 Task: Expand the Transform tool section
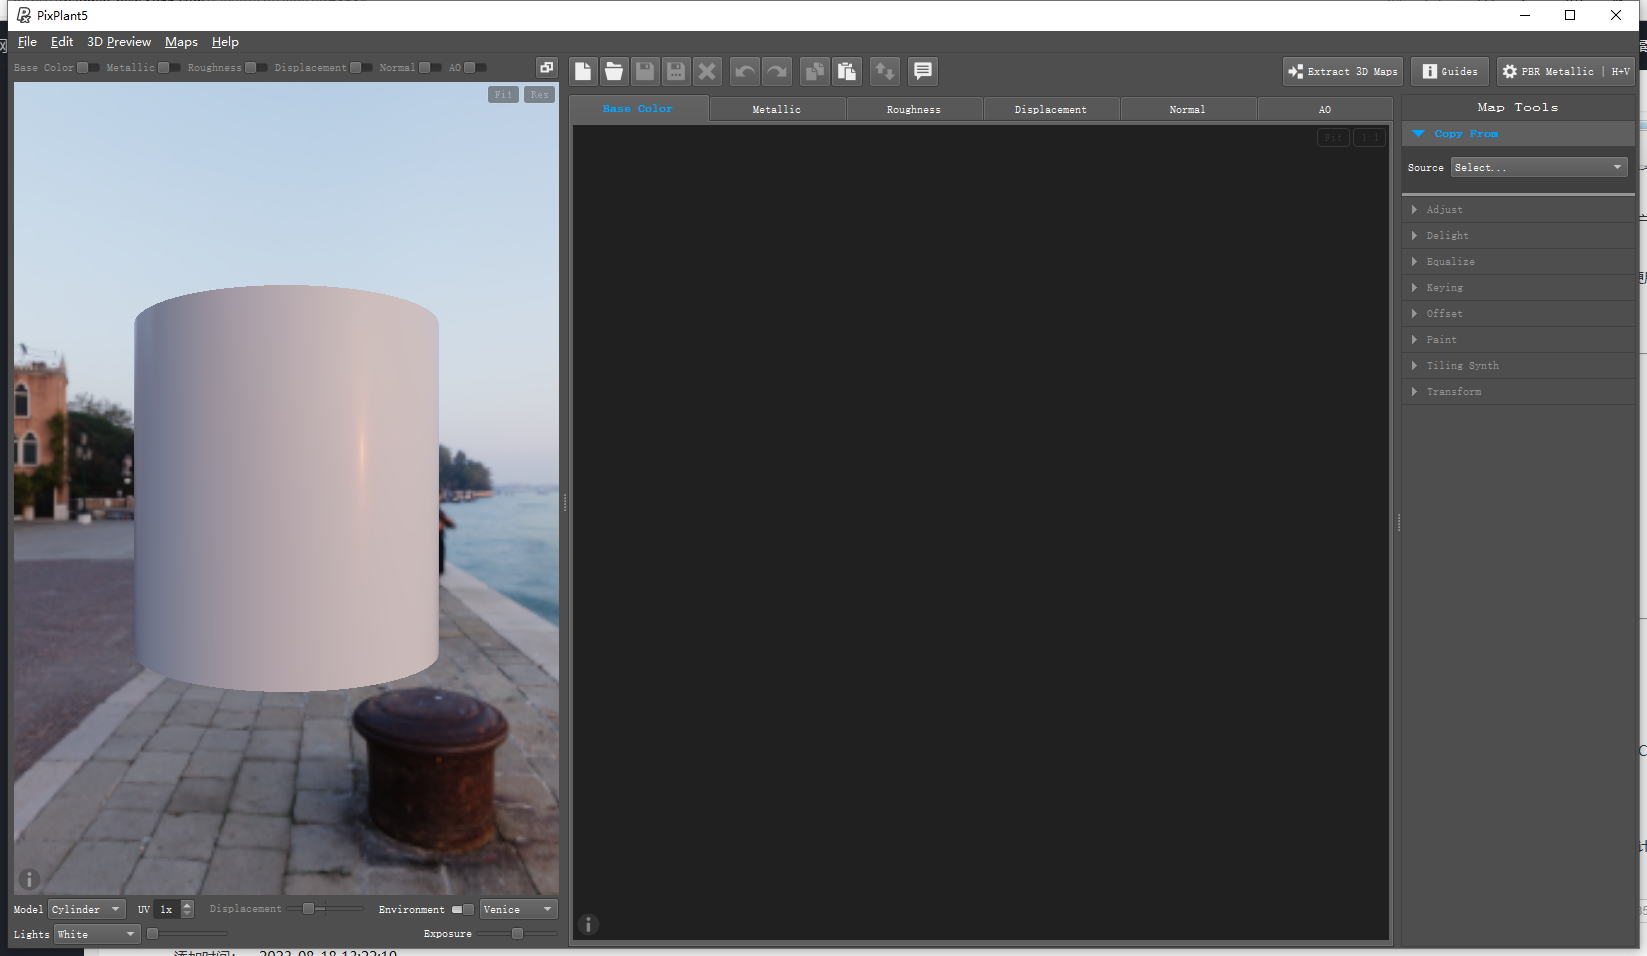pyautogui.click(x=1518, y=391)
